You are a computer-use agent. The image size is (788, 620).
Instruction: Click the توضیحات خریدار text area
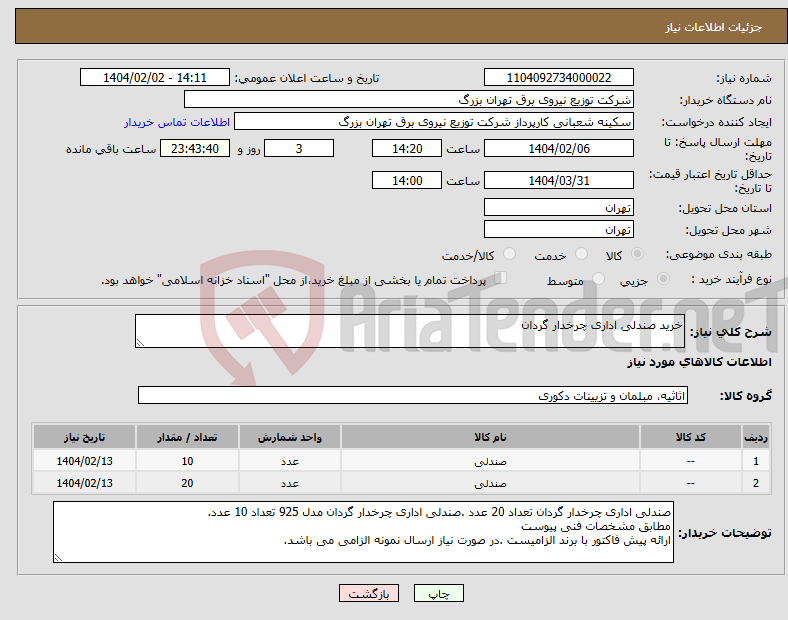coord(363,532)
